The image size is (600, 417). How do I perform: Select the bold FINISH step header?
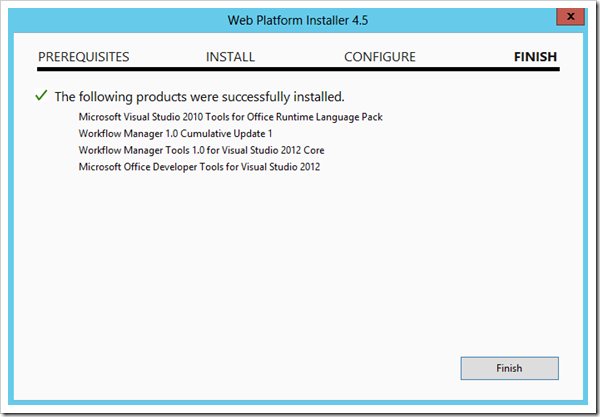click(x=535, y=57)
